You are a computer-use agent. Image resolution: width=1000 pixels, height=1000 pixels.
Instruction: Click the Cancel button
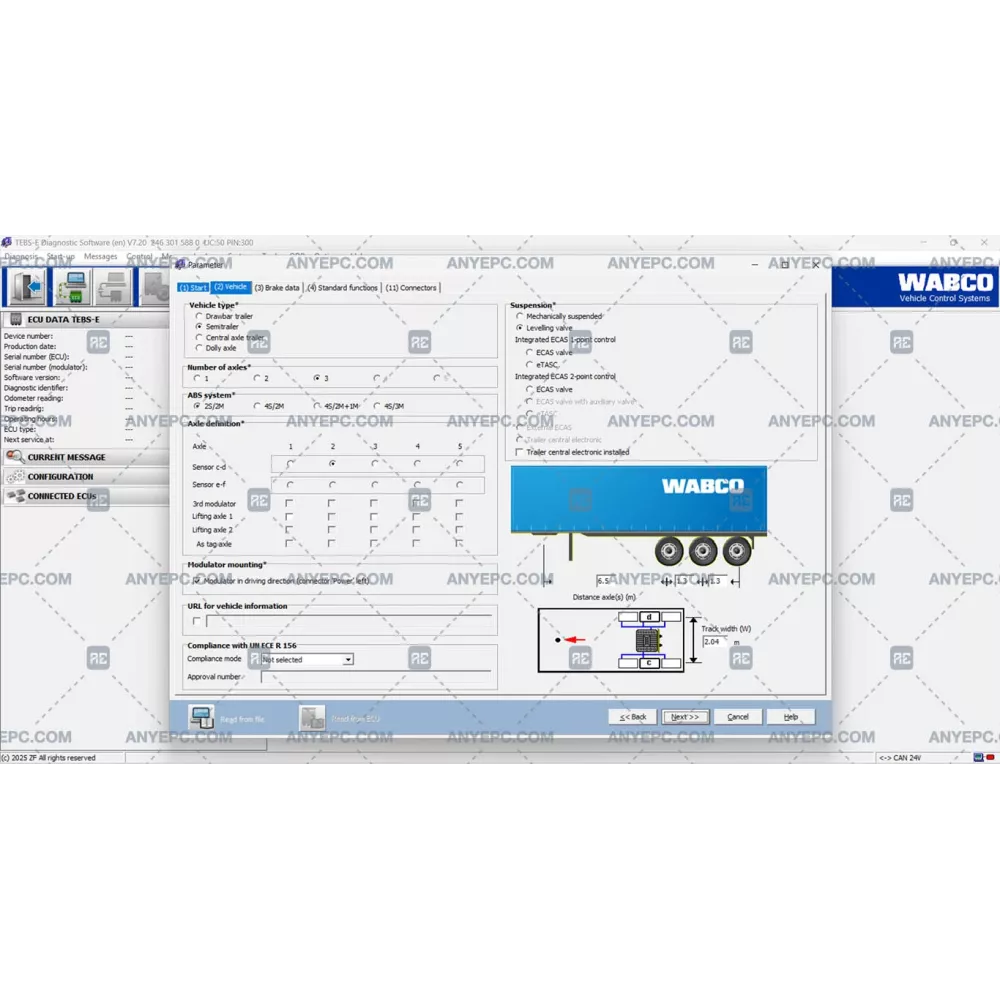(x=738, y=717)
